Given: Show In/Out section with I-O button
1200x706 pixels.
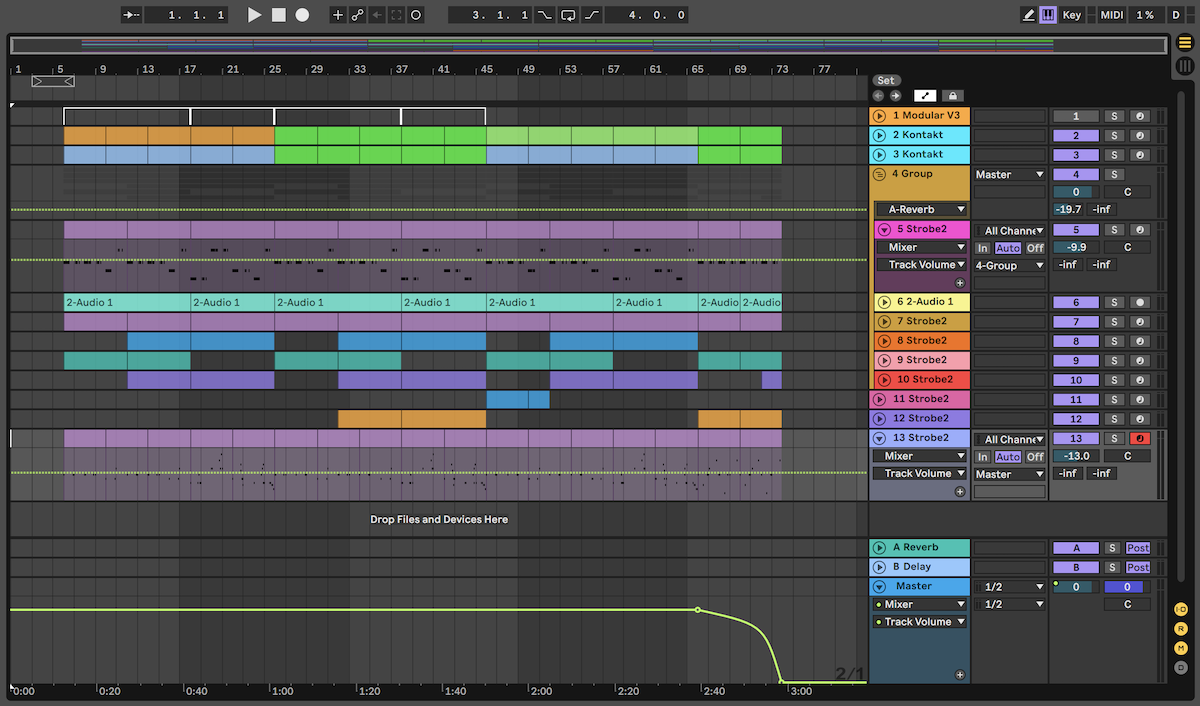Looking at the screenshot, I should 1181,609.
